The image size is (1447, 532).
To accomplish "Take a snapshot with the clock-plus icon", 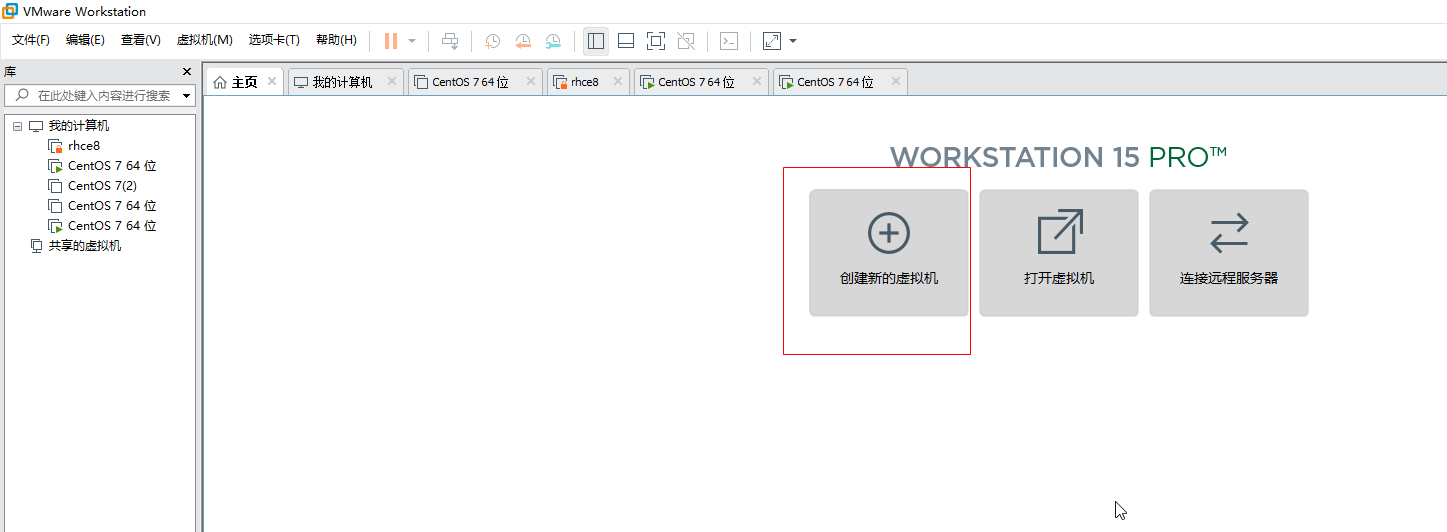I will pyautogui.click(x=493, y=41).
